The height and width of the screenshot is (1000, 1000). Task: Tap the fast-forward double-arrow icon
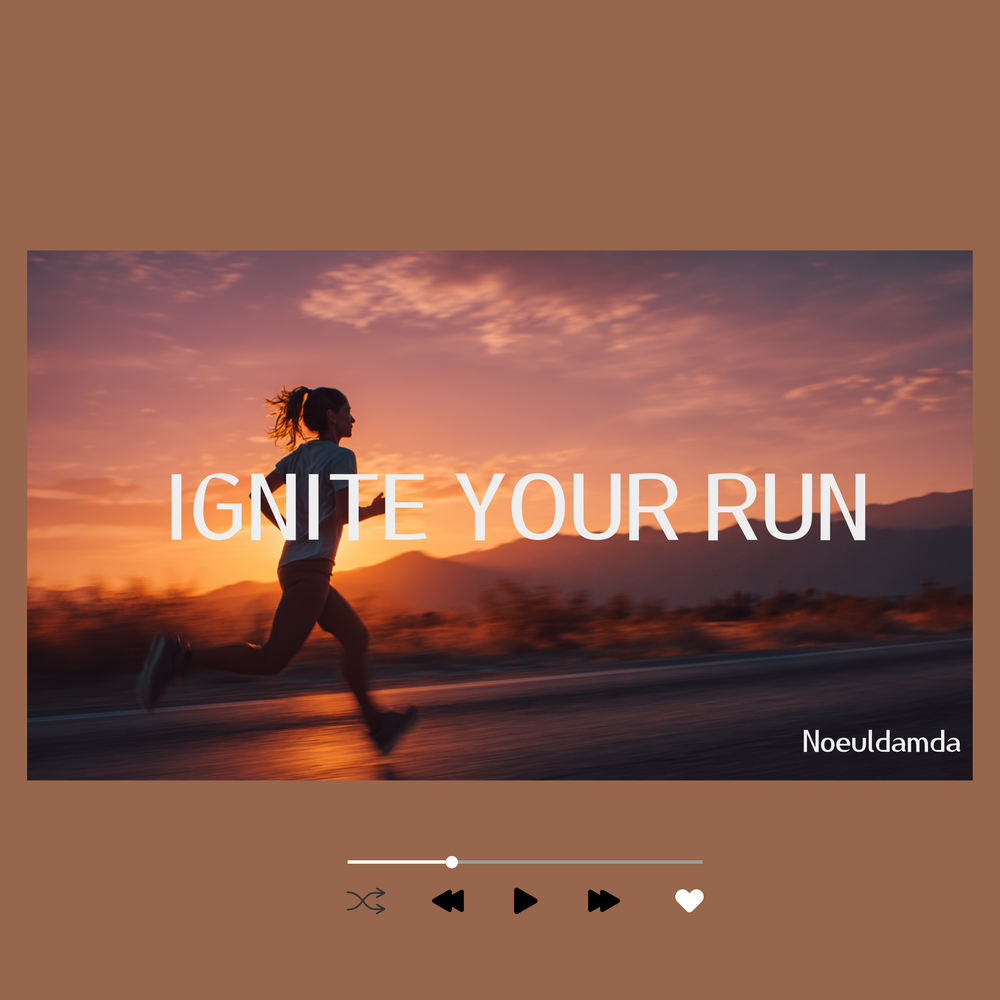coord(601,901)
